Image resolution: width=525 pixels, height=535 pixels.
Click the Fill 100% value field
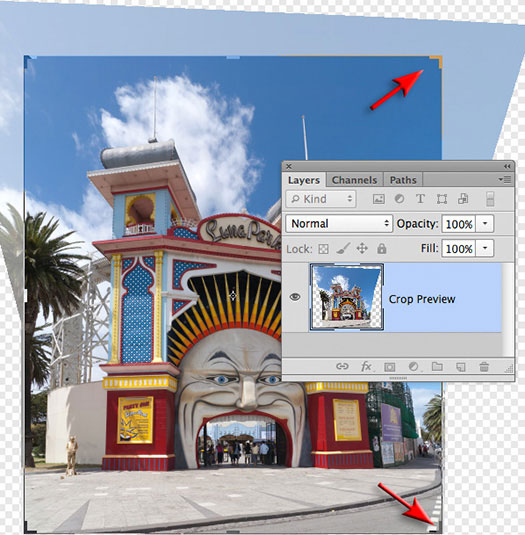(458, 248)
